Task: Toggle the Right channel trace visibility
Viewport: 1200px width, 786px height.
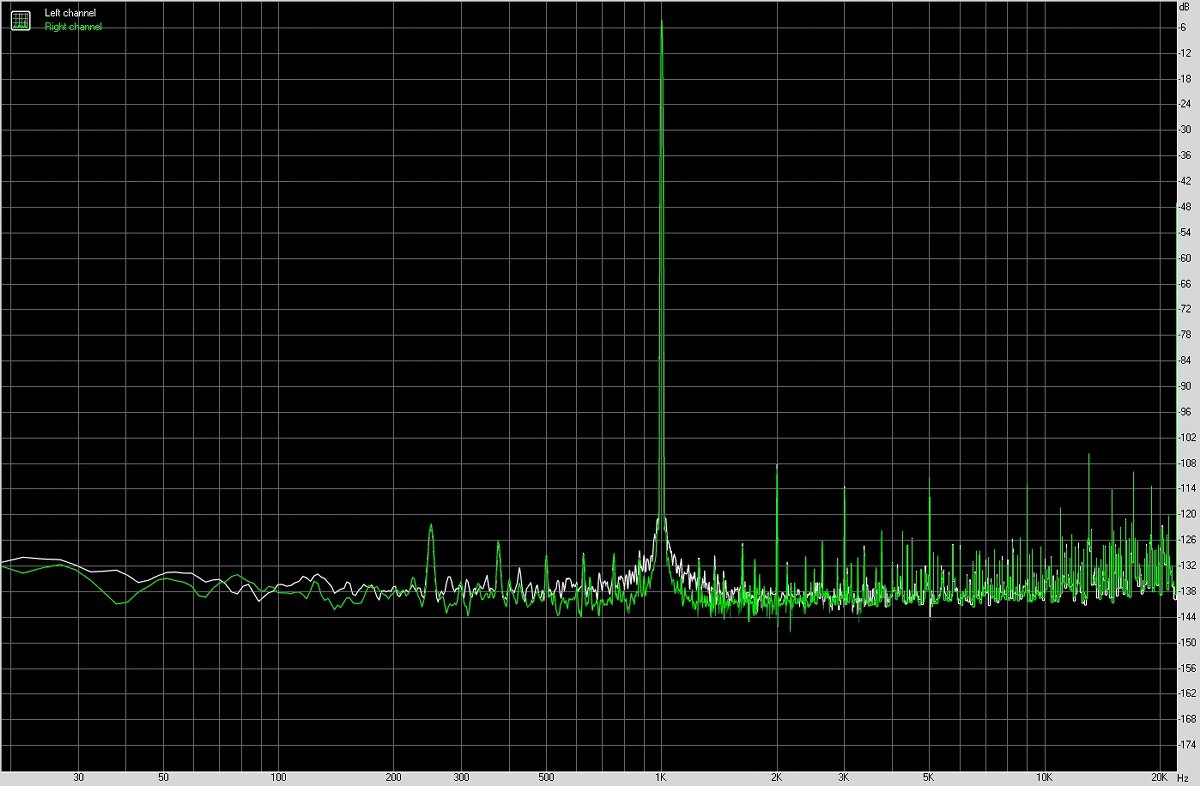Action: tap(74, 27)
